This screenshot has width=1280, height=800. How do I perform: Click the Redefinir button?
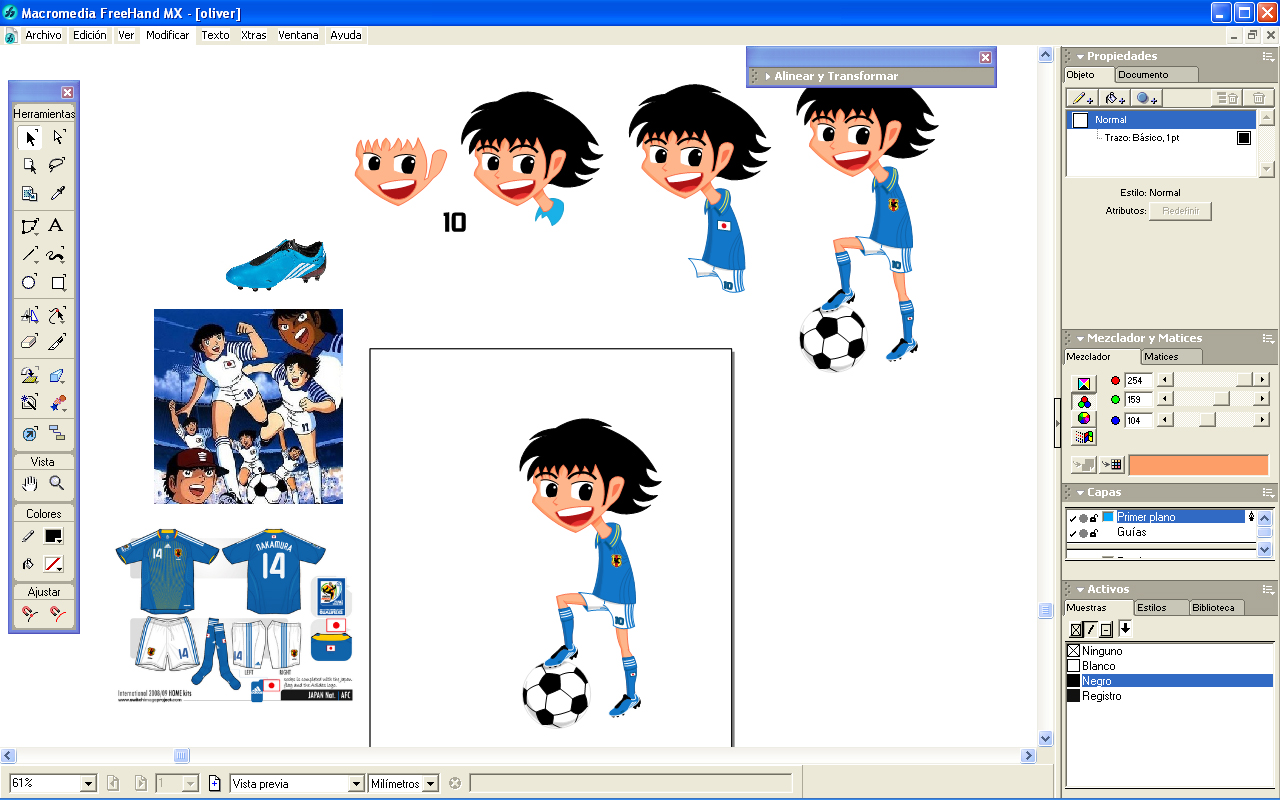pos(1180,211)
